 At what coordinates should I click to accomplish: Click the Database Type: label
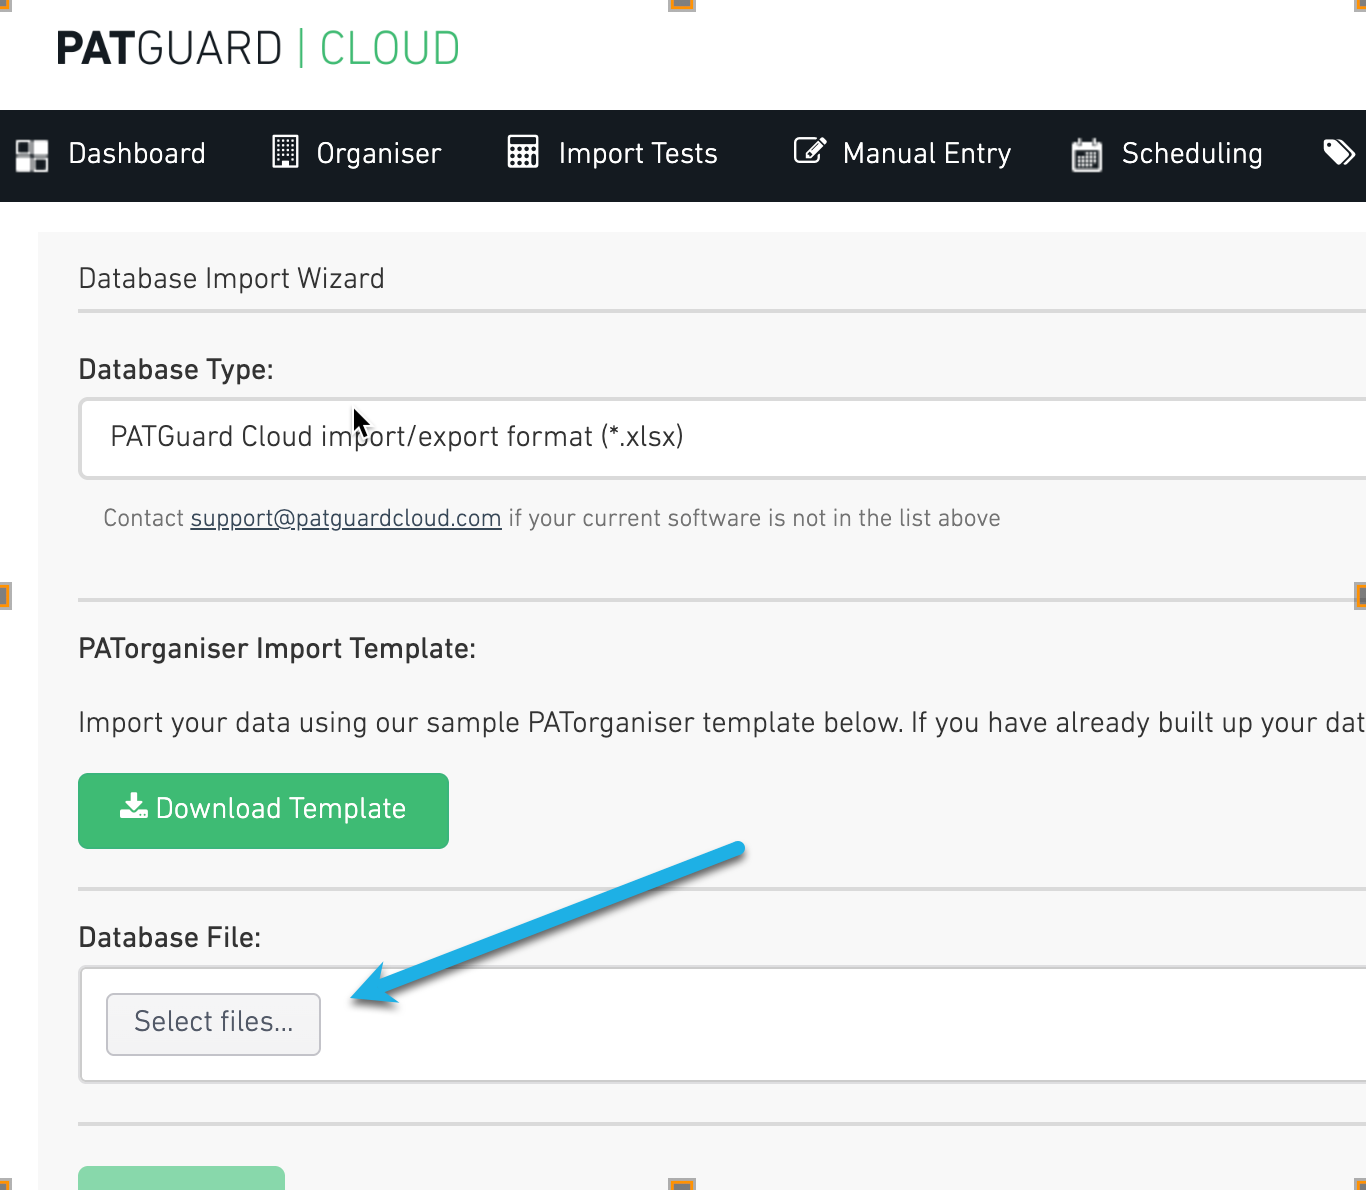click(176, 369)
